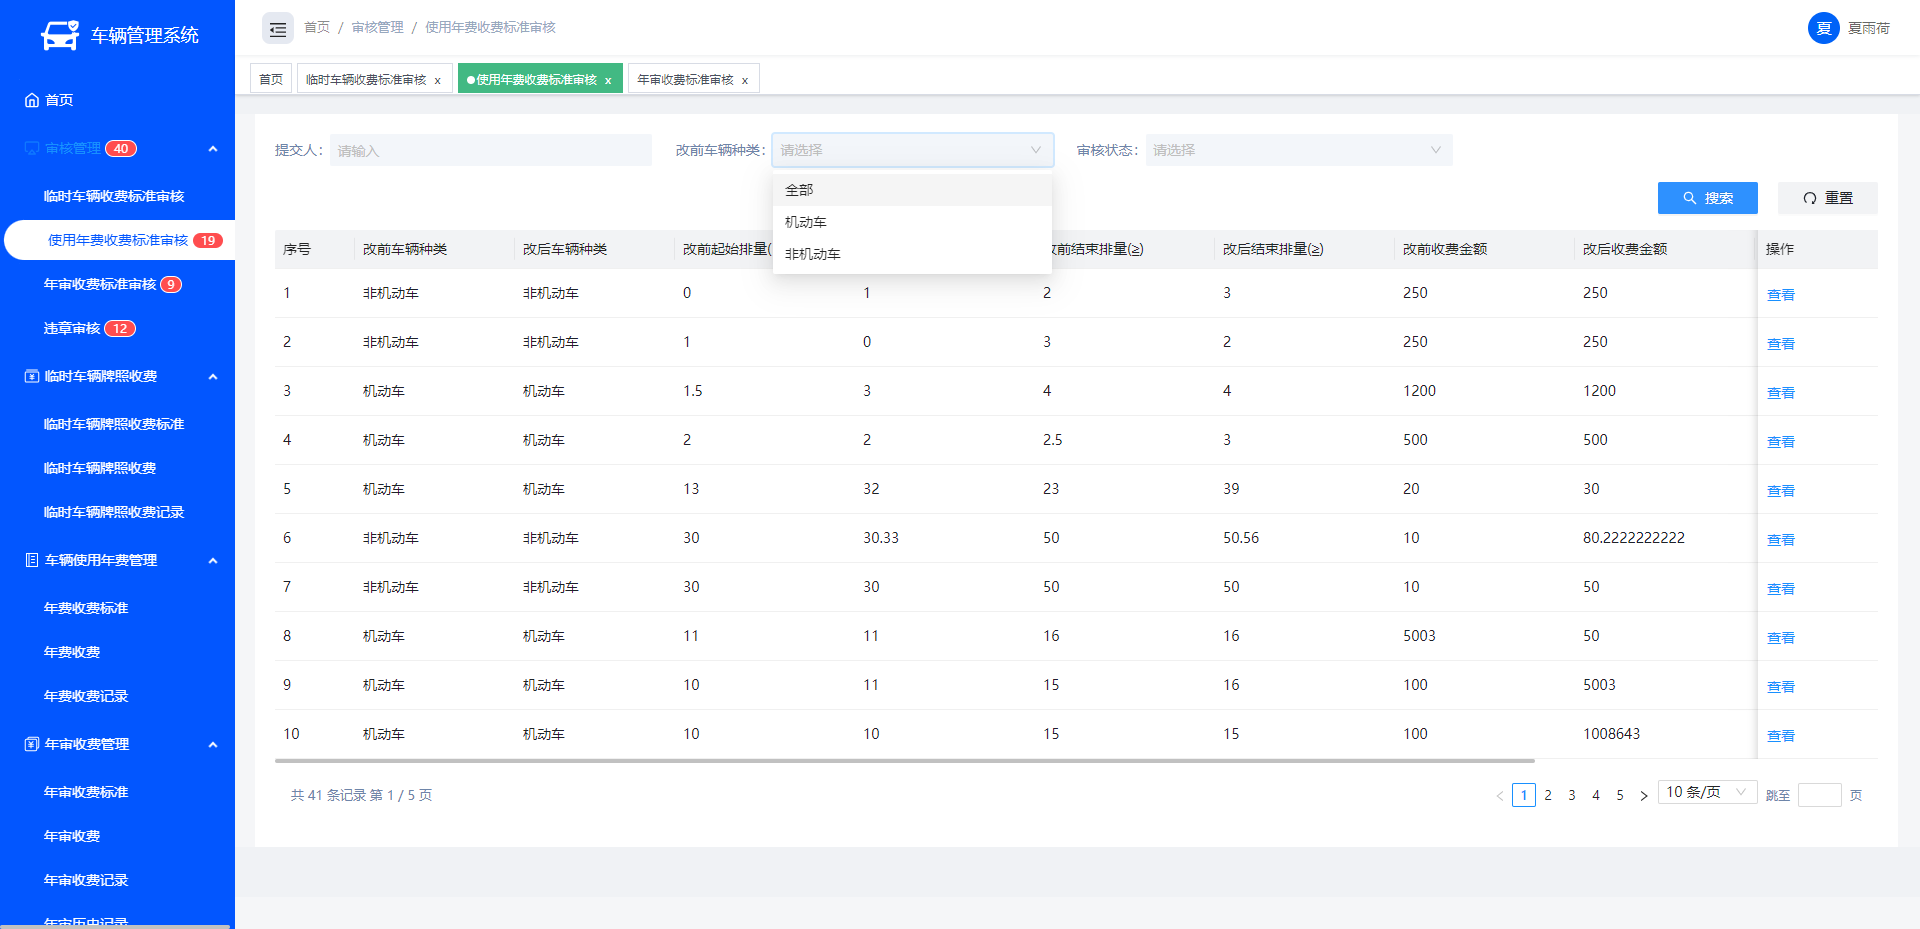This screenshot has height=929, width=1920.
Task: Click 查看 for row 6
Action: coord(1780,540)
